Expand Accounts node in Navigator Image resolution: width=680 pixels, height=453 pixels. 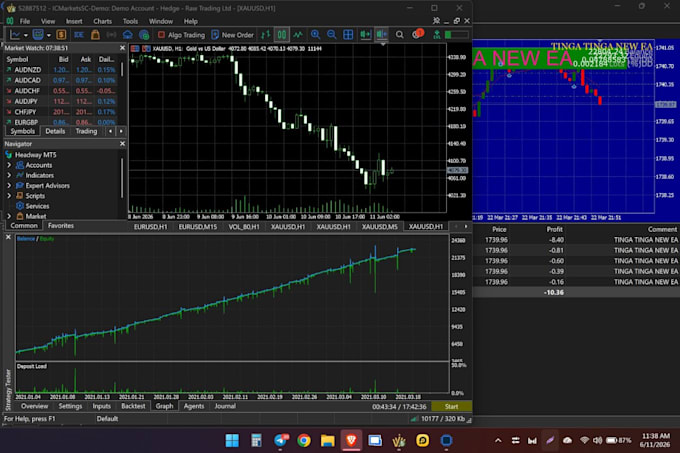click(x=9, y=165)
